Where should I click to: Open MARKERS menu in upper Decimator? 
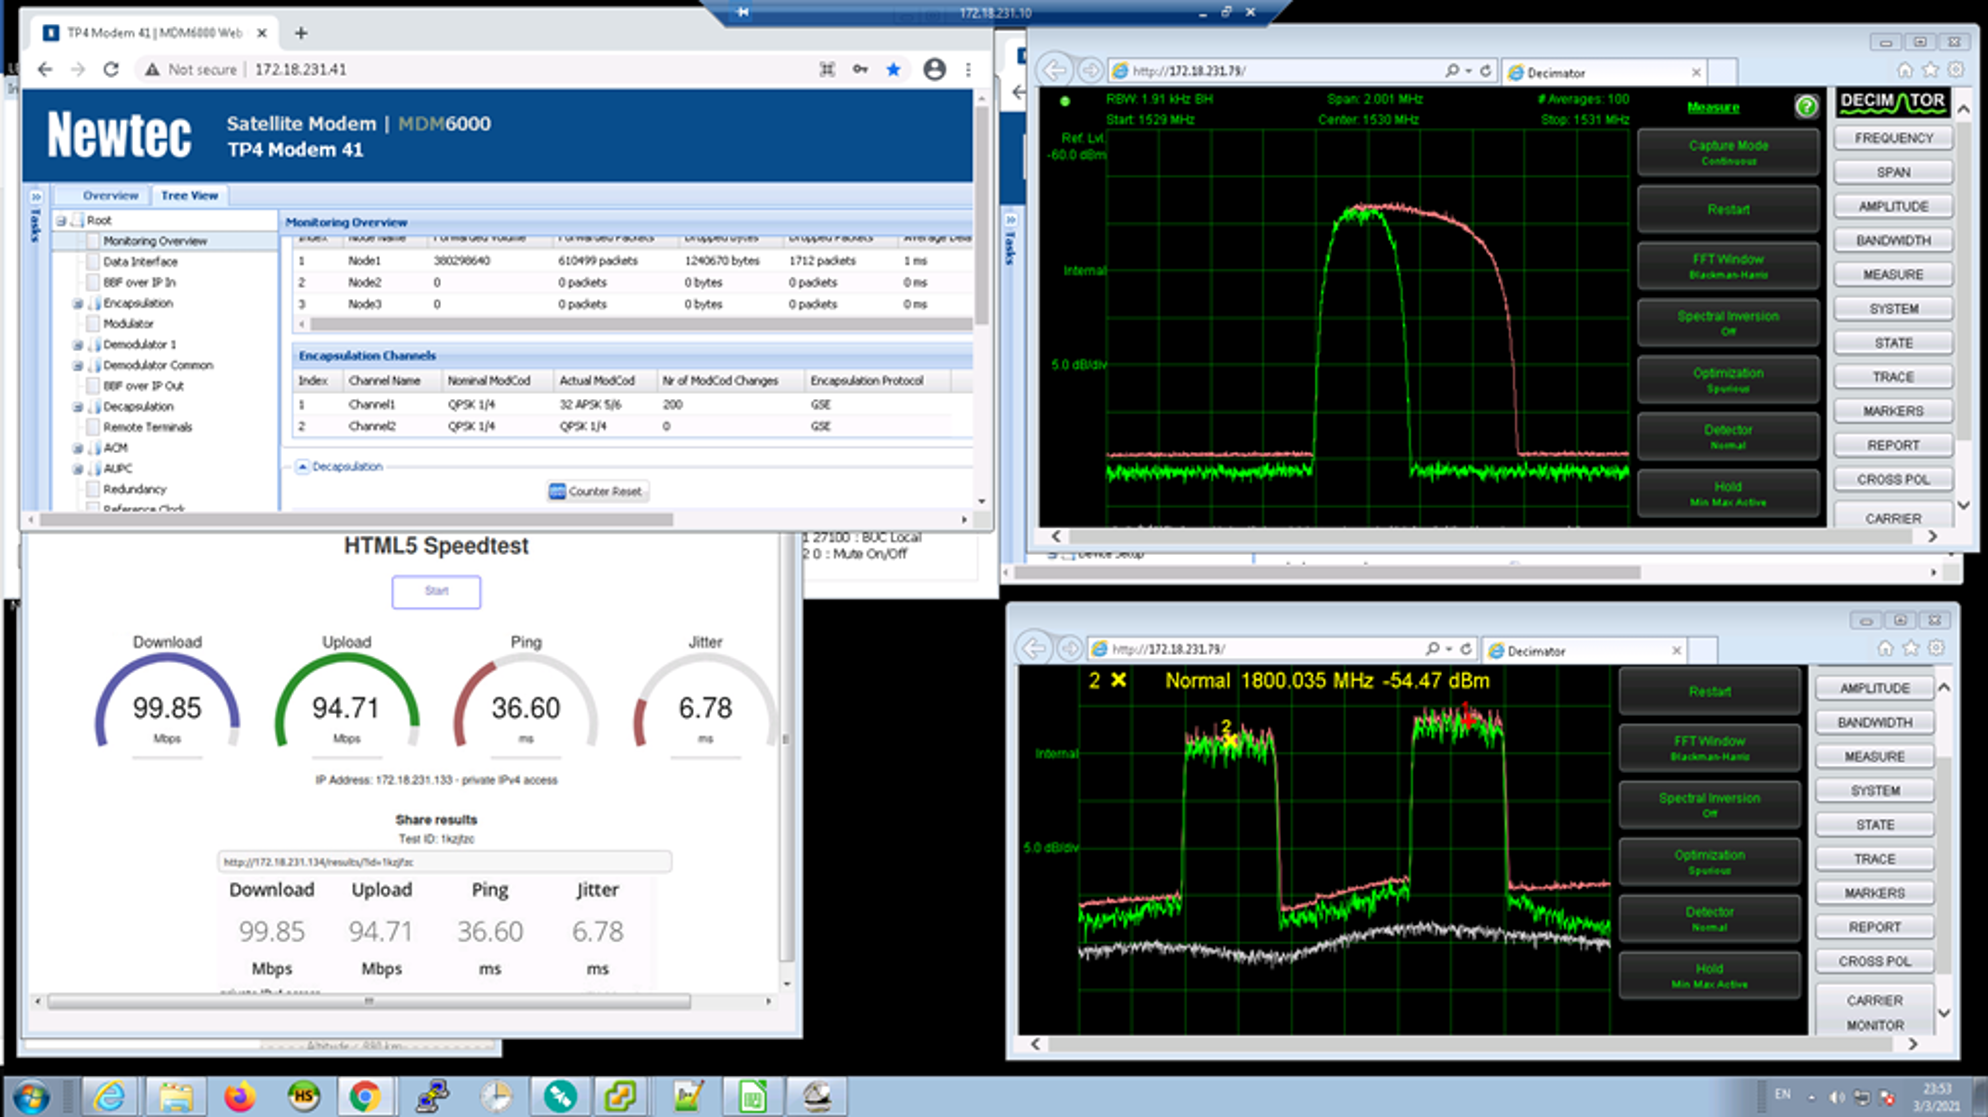tap(1893, 411)
